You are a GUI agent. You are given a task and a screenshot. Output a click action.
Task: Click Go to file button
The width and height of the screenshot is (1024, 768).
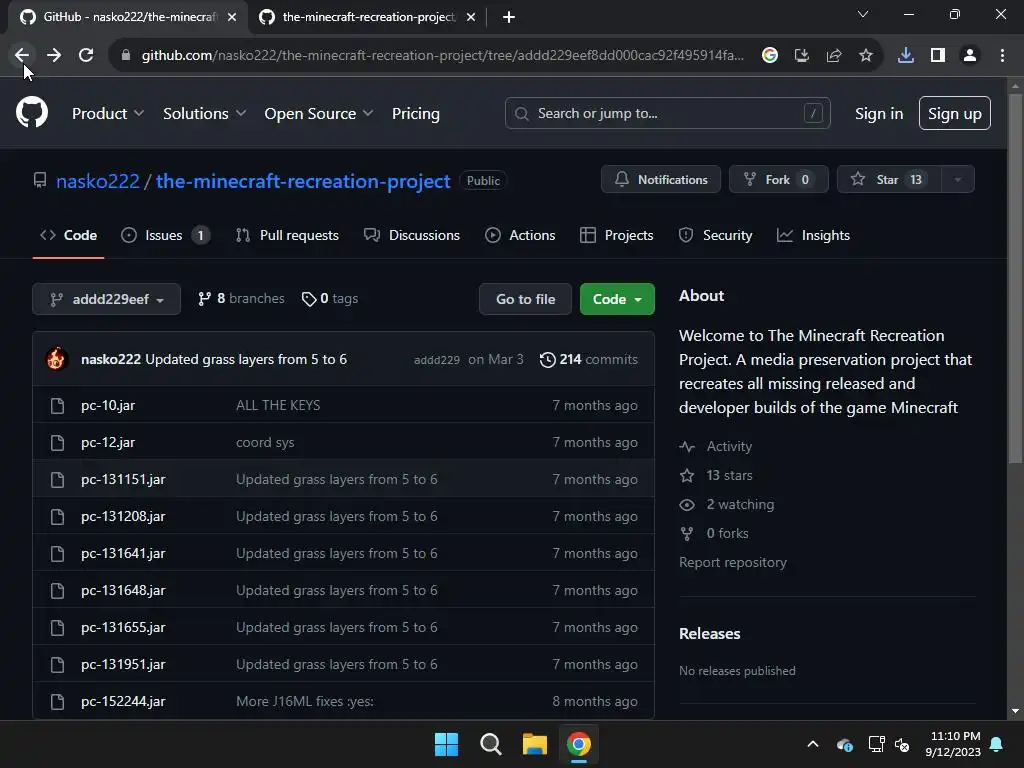[x=525, y=299]
